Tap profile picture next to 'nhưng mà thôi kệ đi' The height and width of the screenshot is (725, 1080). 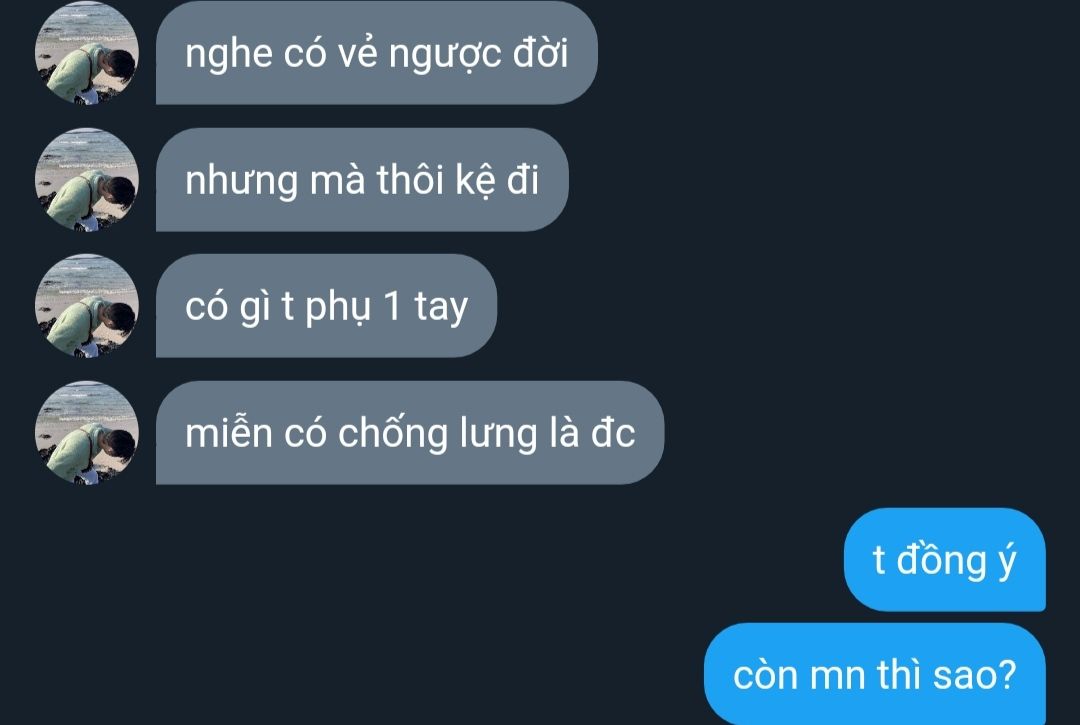87,180
